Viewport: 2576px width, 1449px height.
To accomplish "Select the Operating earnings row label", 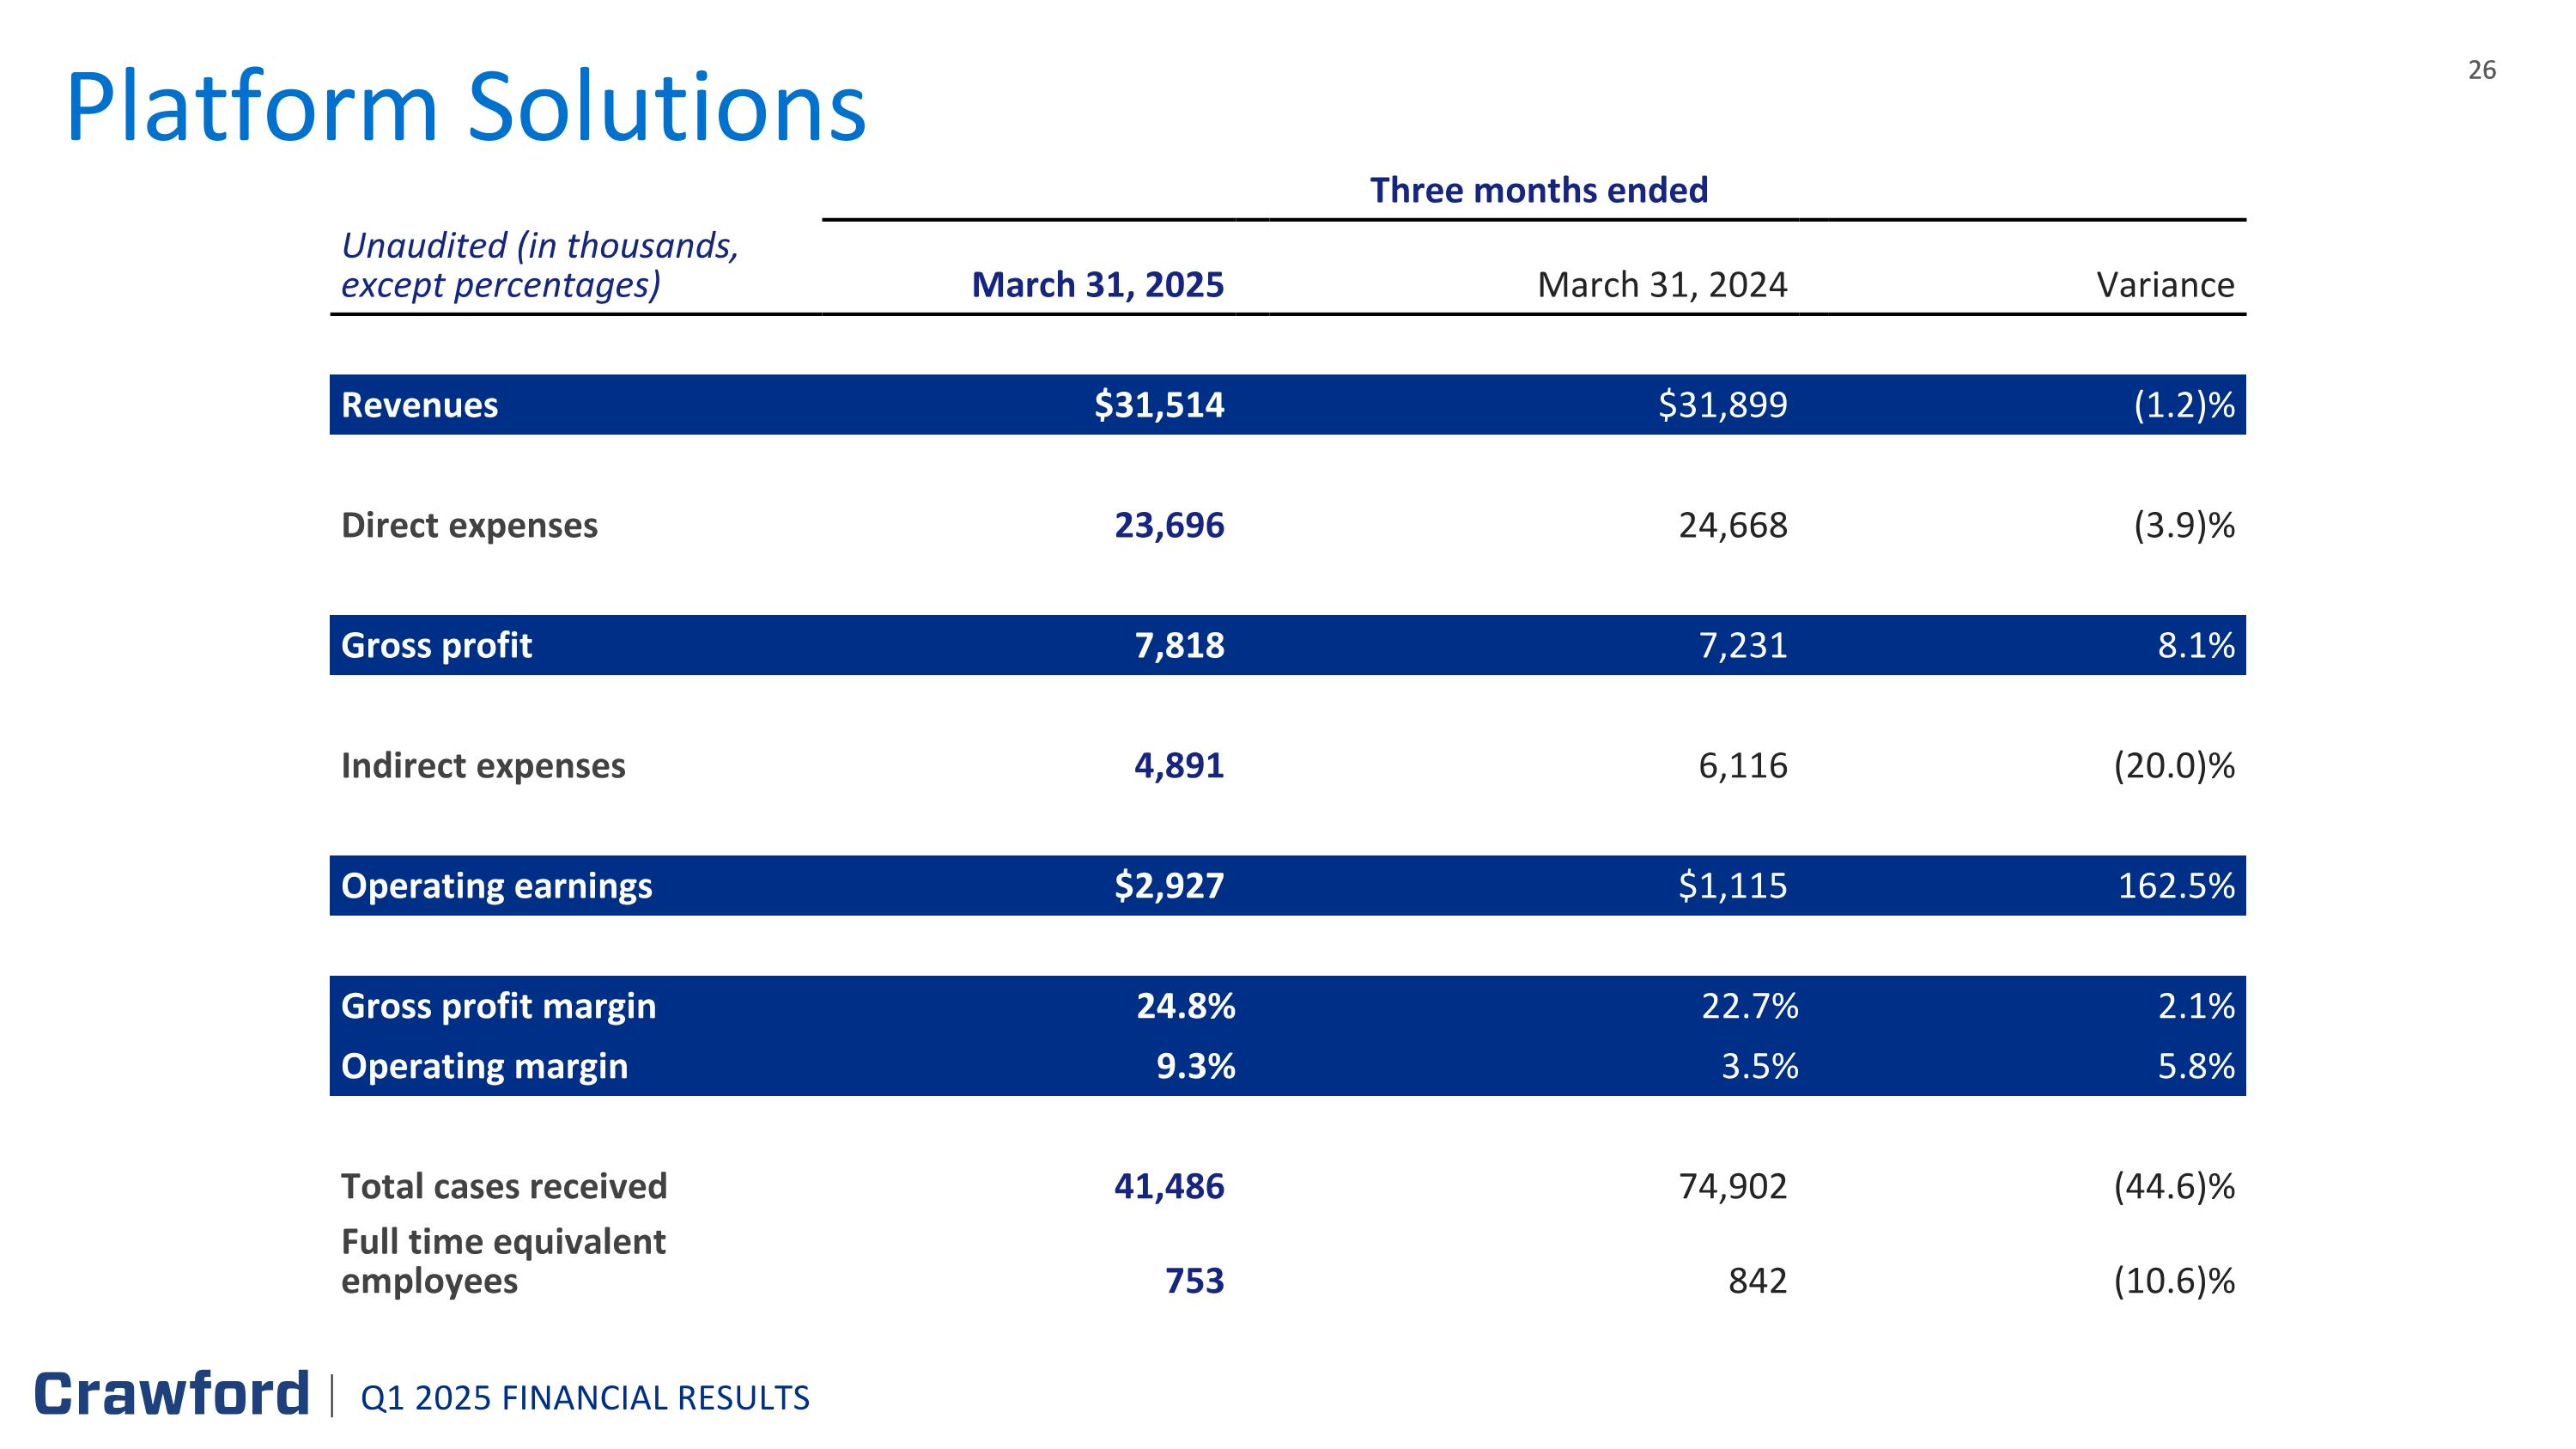I will 496,885.
